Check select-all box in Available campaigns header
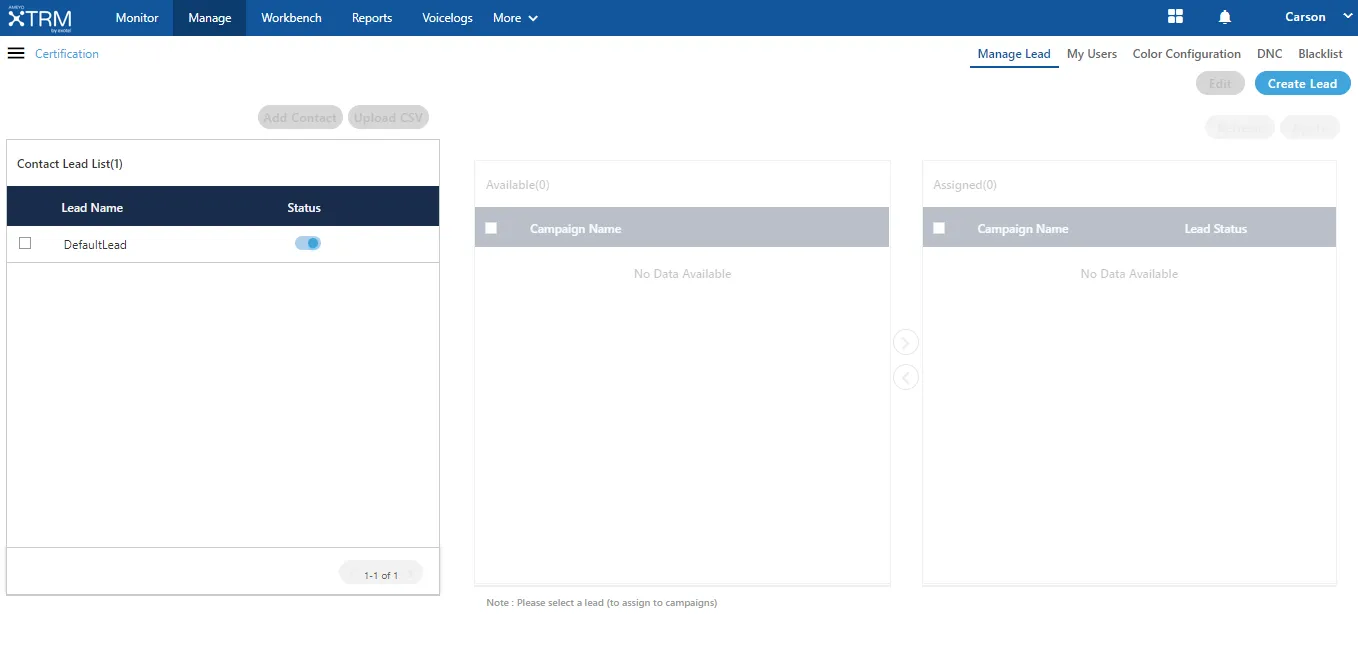This screenshot has width=1358, height=646. point(491,228)
